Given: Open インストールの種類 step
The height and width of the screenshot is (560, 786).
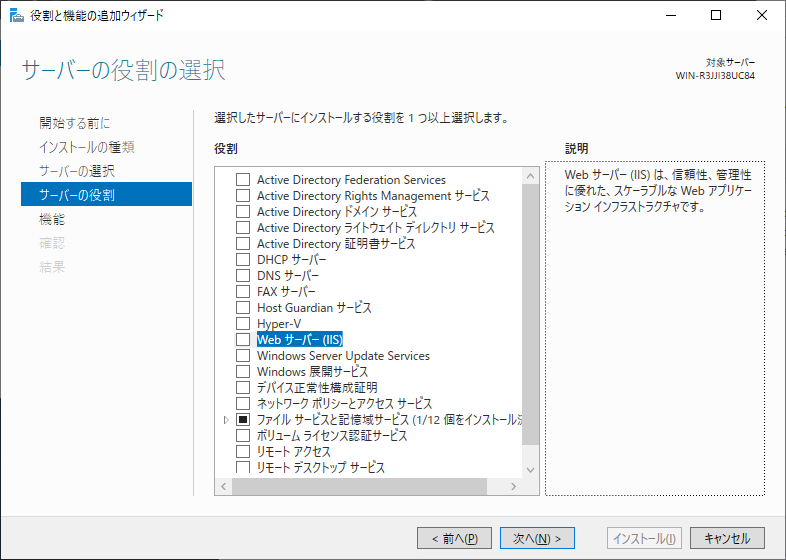Looking at the screenshot, I should pos(87,147).
